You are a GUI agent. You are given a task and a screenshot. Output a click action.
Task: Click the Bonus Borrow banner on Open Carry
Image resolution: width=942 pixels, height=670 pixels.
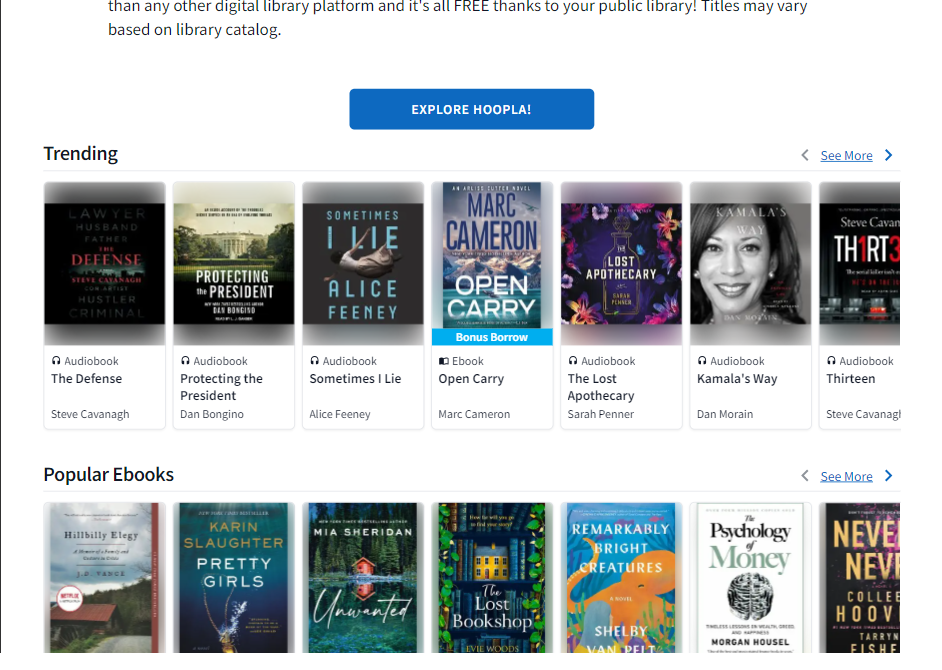492,337
